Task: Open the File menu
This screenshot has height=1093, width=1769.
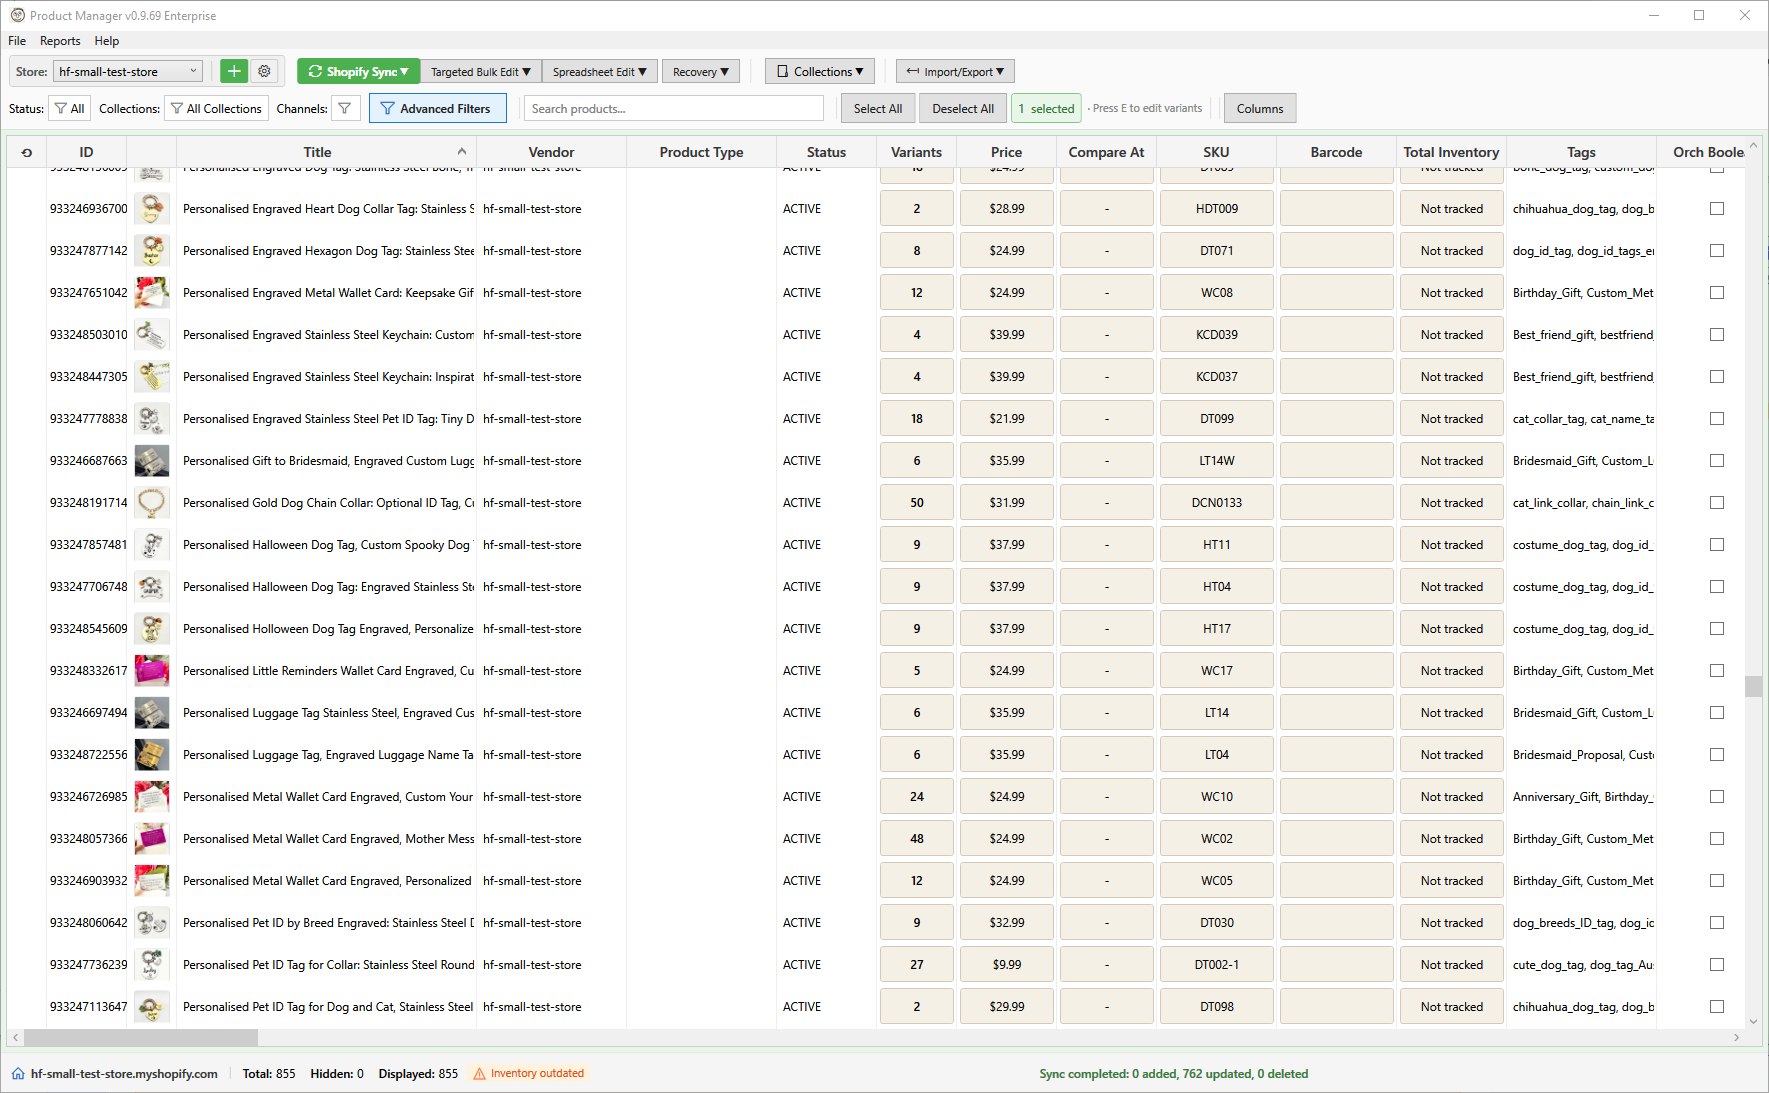Action: [16, 40]
